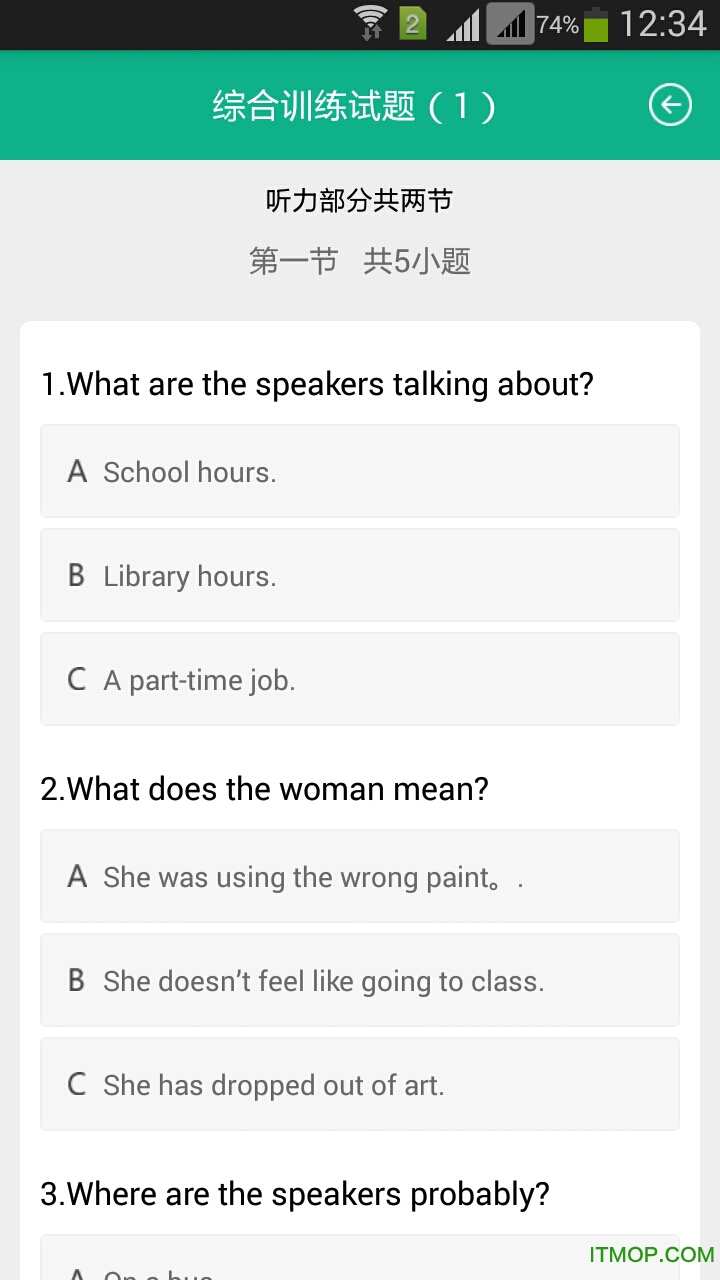Select the partially visible question 3 option A

(360, 1262)
